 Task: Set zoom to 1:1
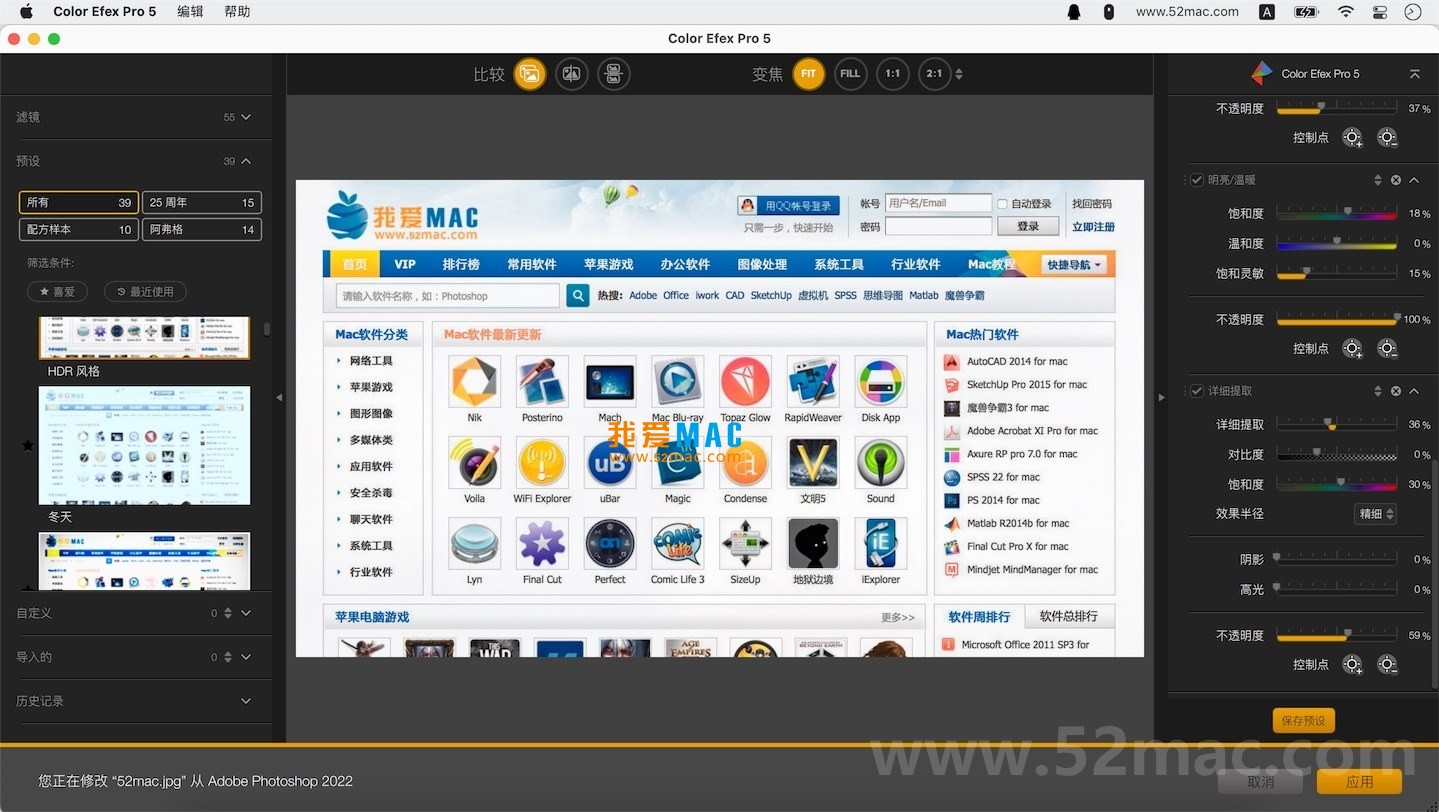tap(892, 74)
